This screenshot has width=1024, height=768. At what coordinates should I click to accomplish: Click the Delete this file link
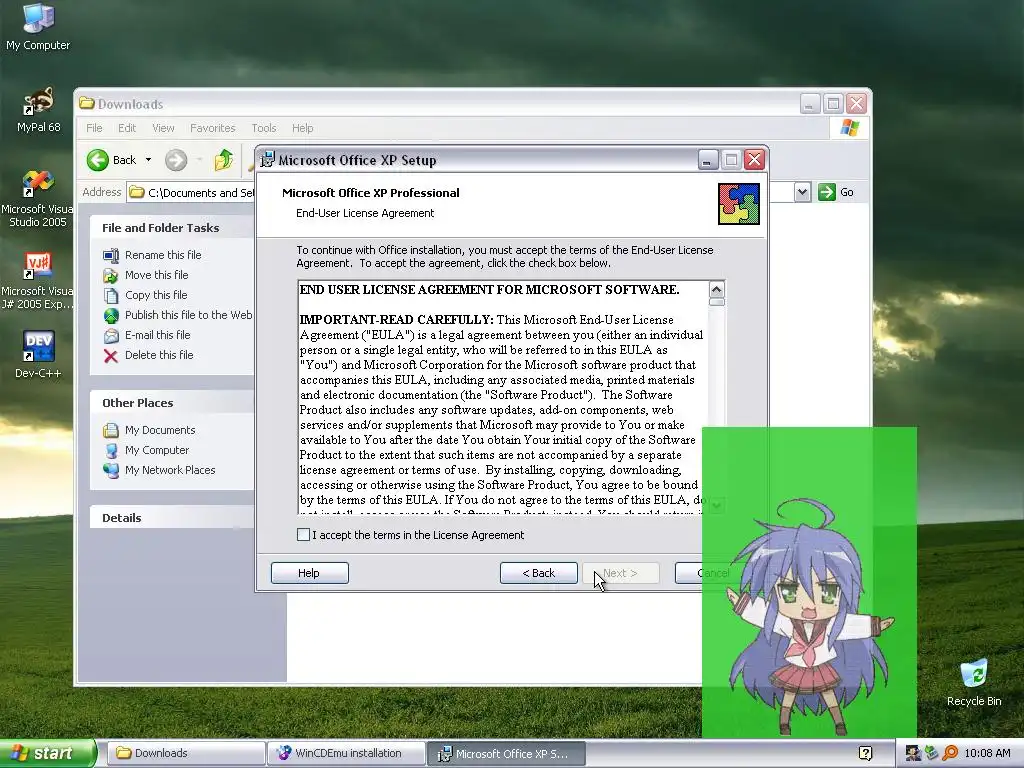pos(159,355)
